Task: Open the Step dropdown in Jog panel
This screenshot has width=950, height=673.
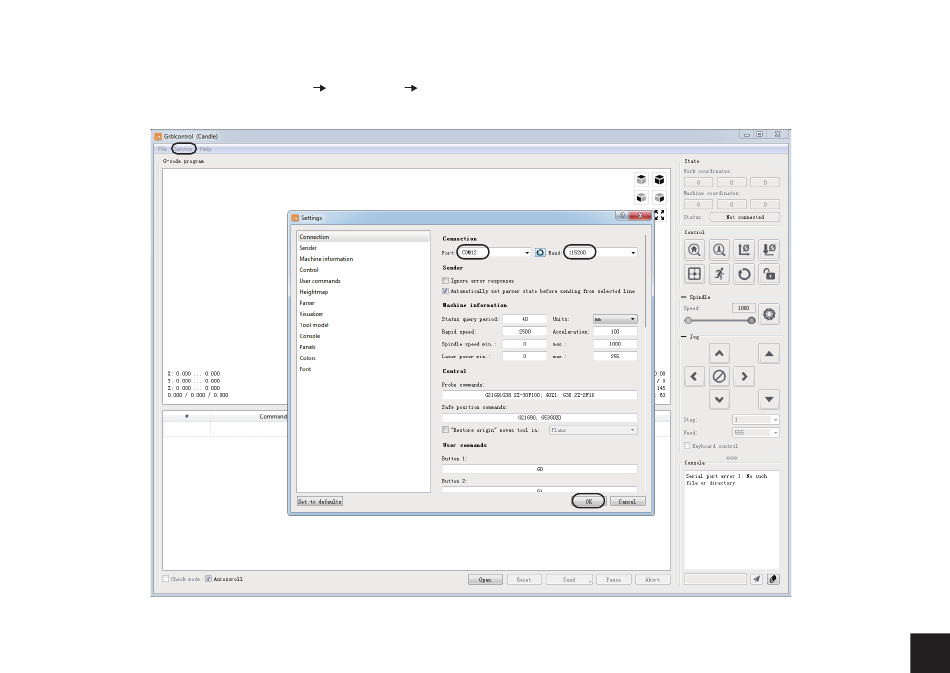Action: tap(756, 419)
